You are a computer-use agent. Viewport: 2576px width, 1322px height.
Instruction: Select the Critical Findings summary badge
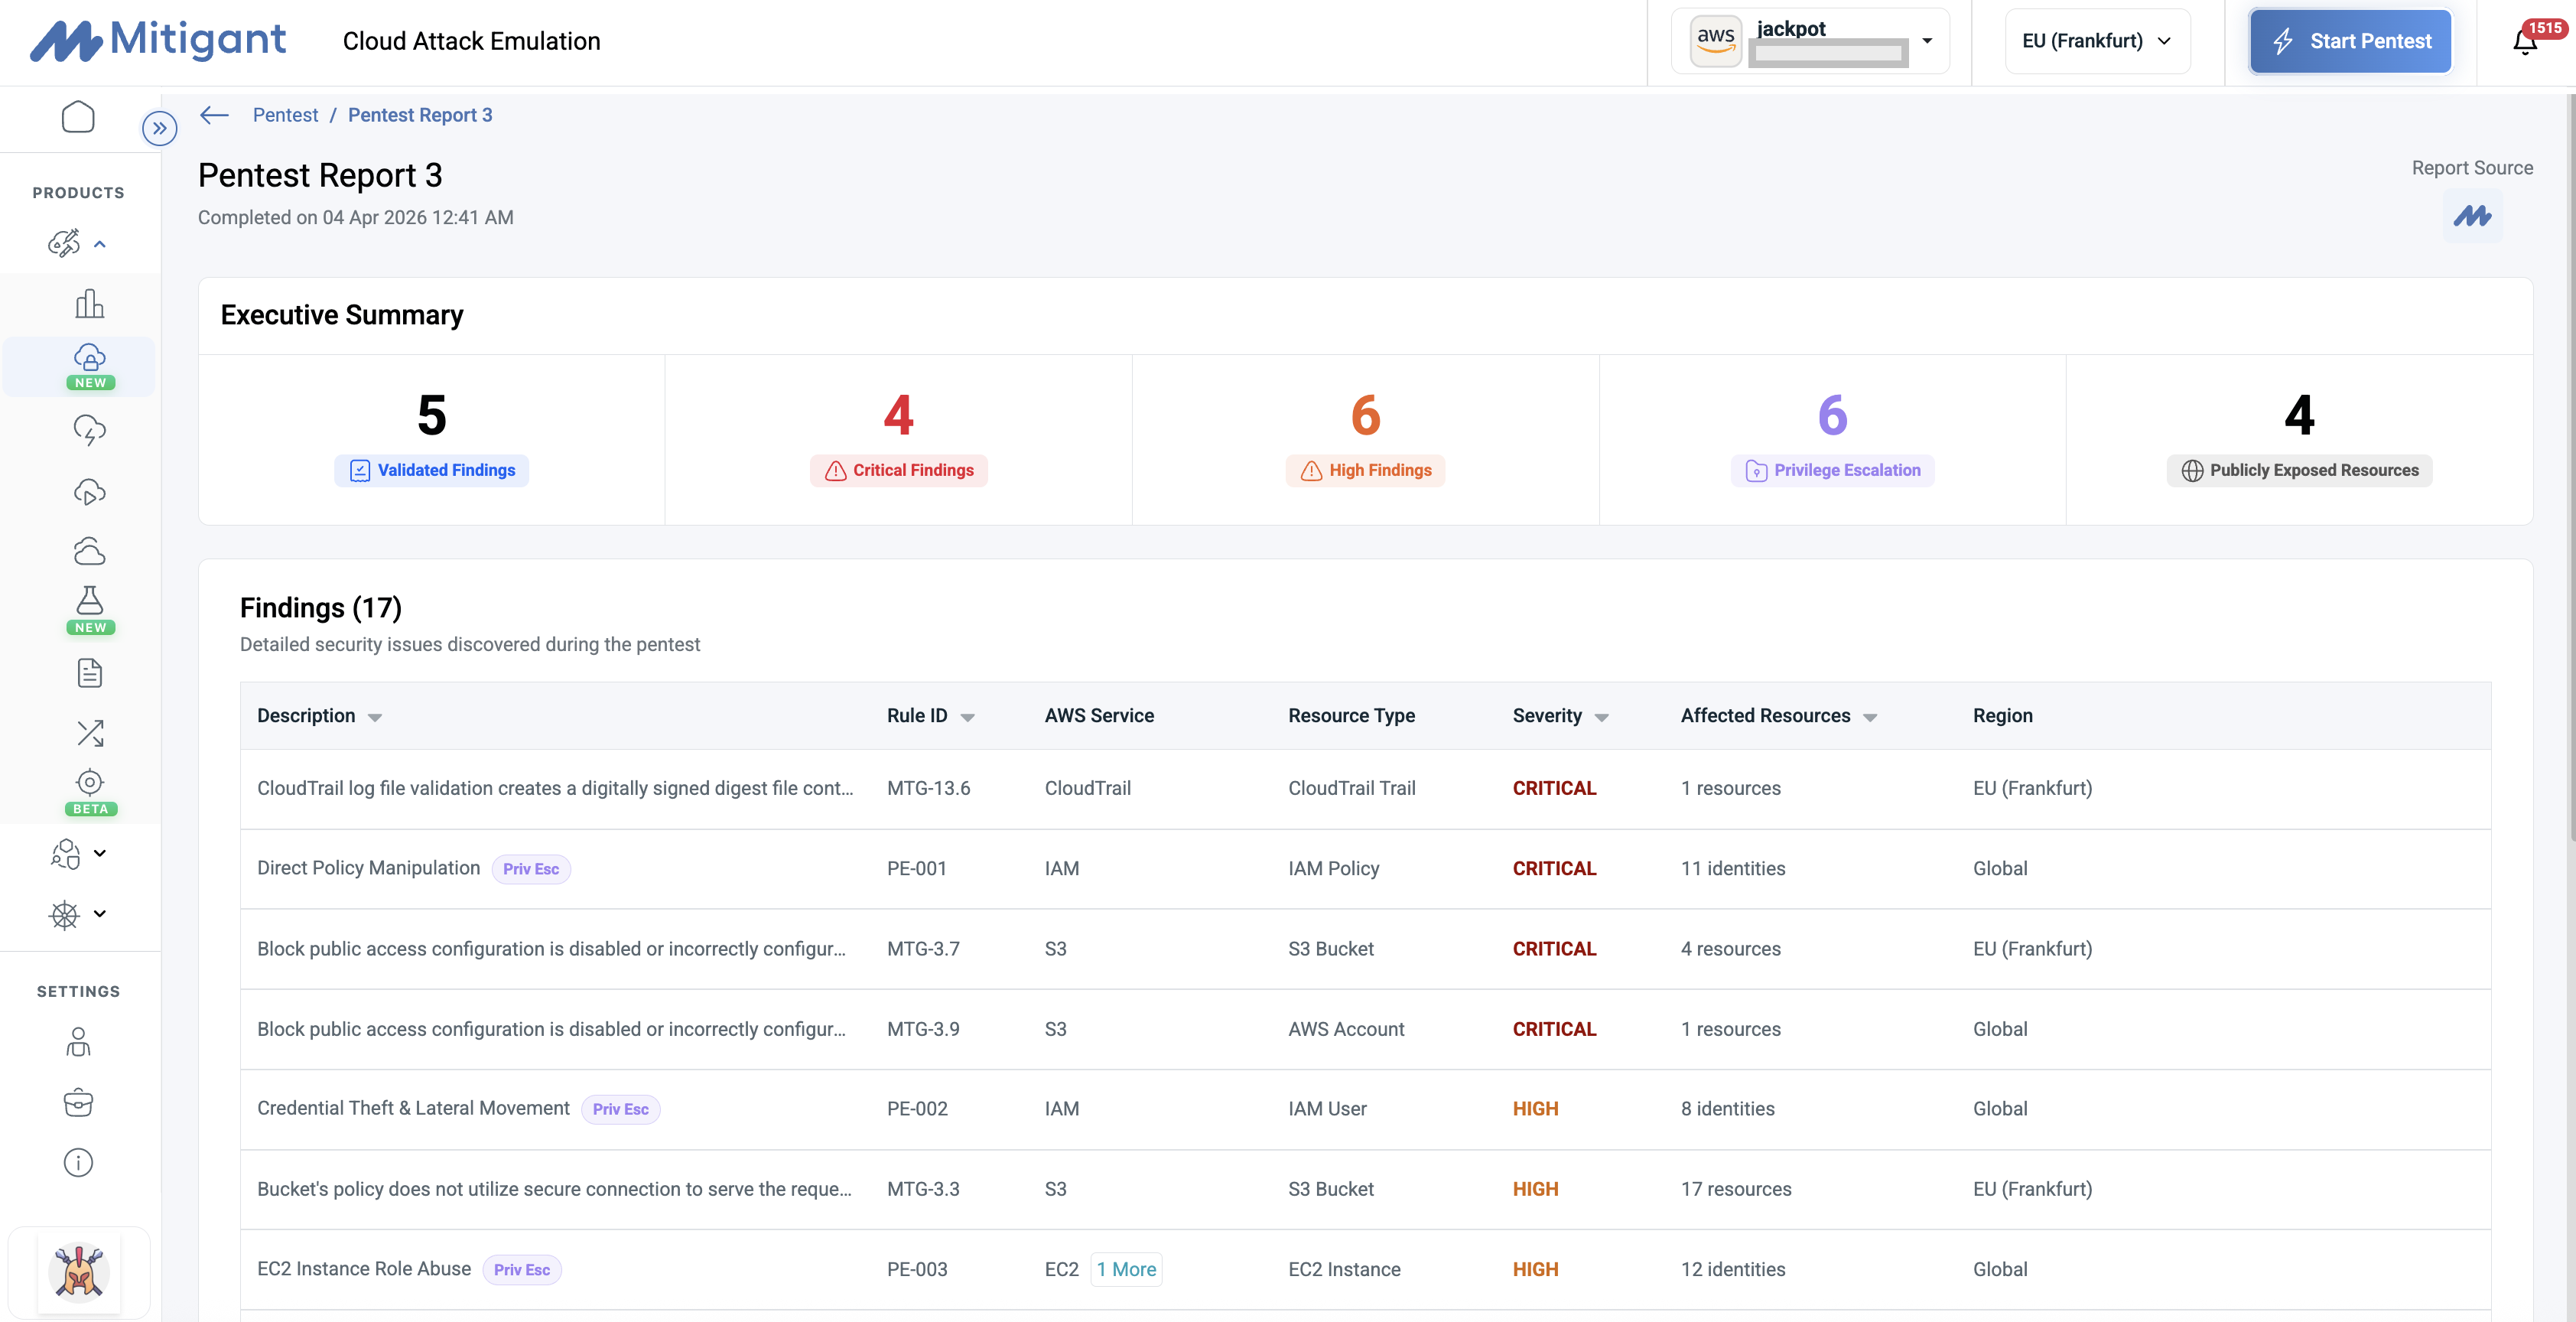coord(898,470)
